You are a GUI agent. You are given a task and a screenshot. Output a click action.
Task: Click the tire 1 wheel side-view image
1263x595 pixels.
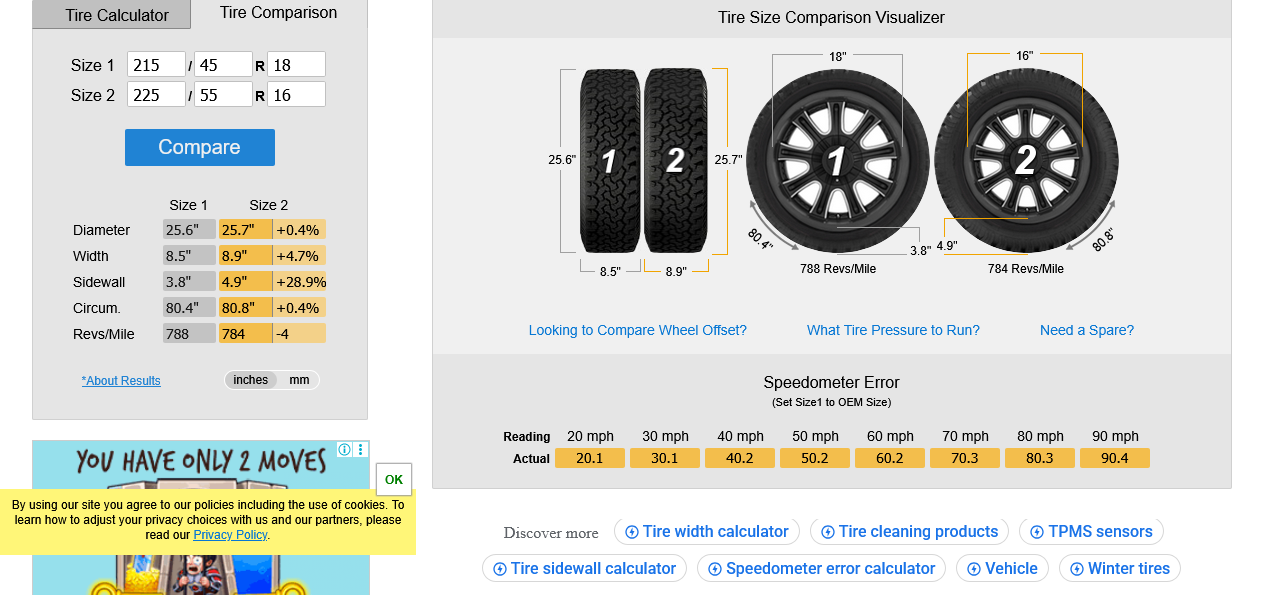pyautogui.click(x=837, y=161)
